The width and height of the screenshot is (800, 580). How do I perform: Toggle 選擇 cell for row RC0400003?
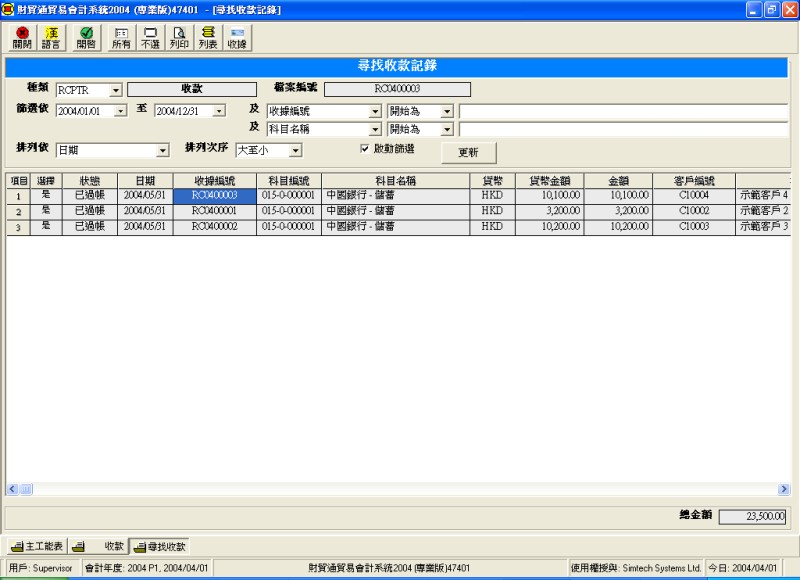click(x=46, y=195)
